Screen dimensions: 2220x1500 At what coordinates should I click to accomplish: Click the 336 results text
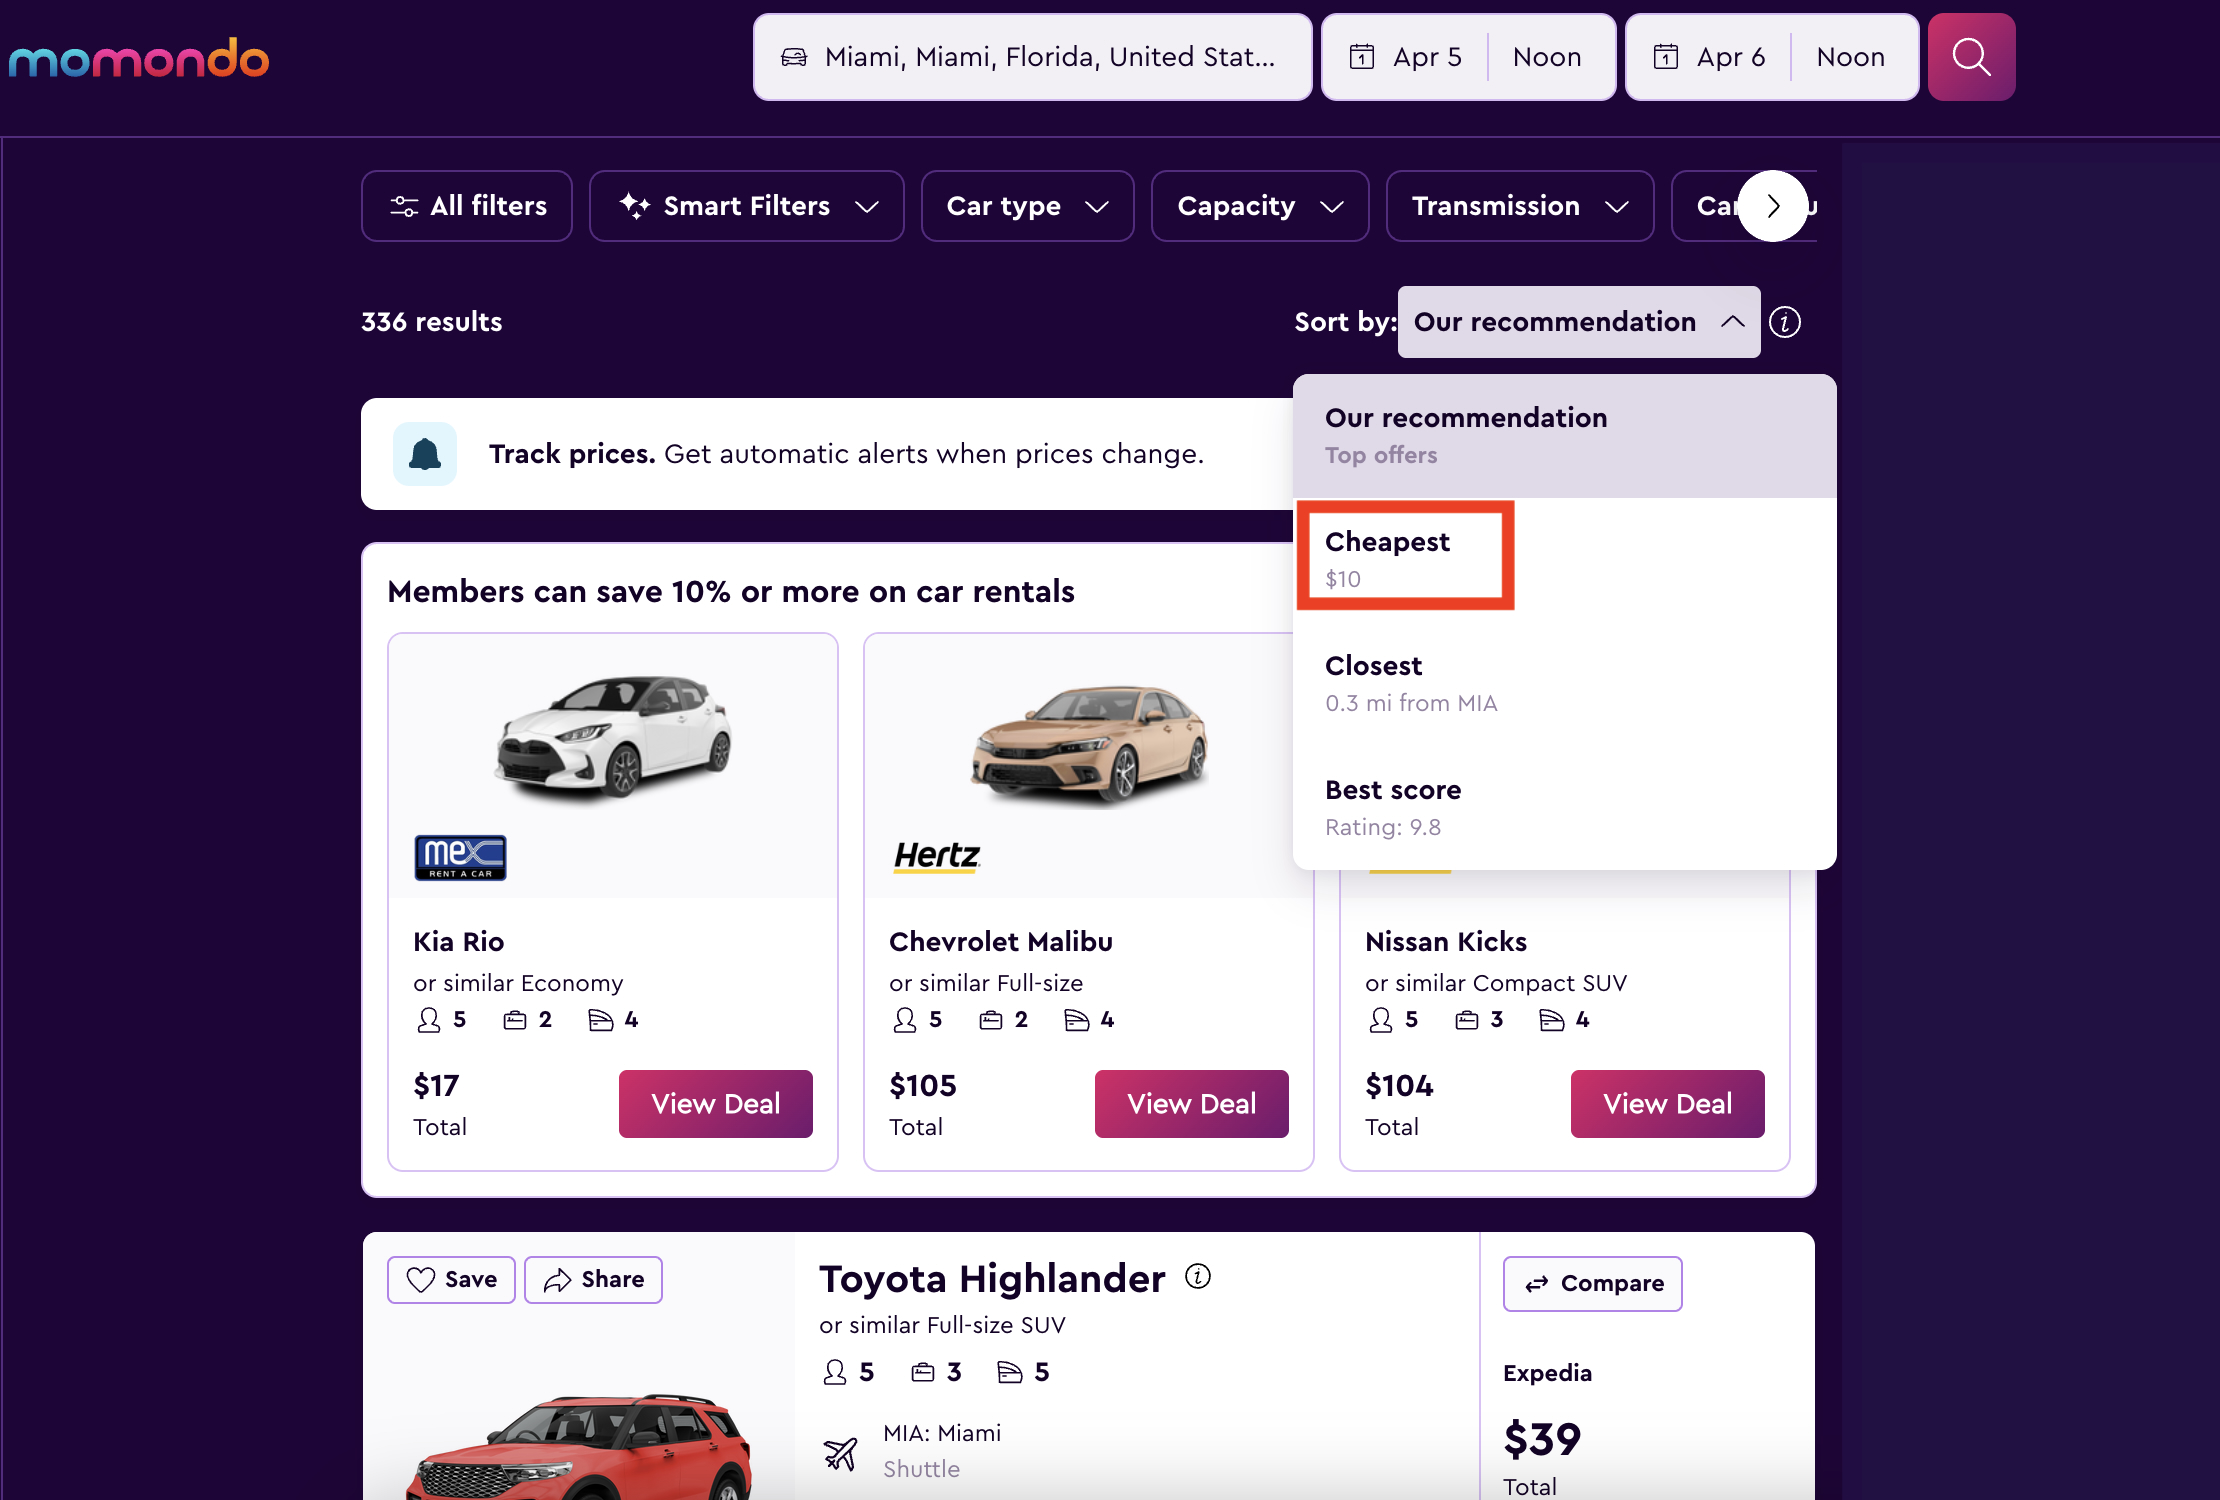tap(432, 322)
